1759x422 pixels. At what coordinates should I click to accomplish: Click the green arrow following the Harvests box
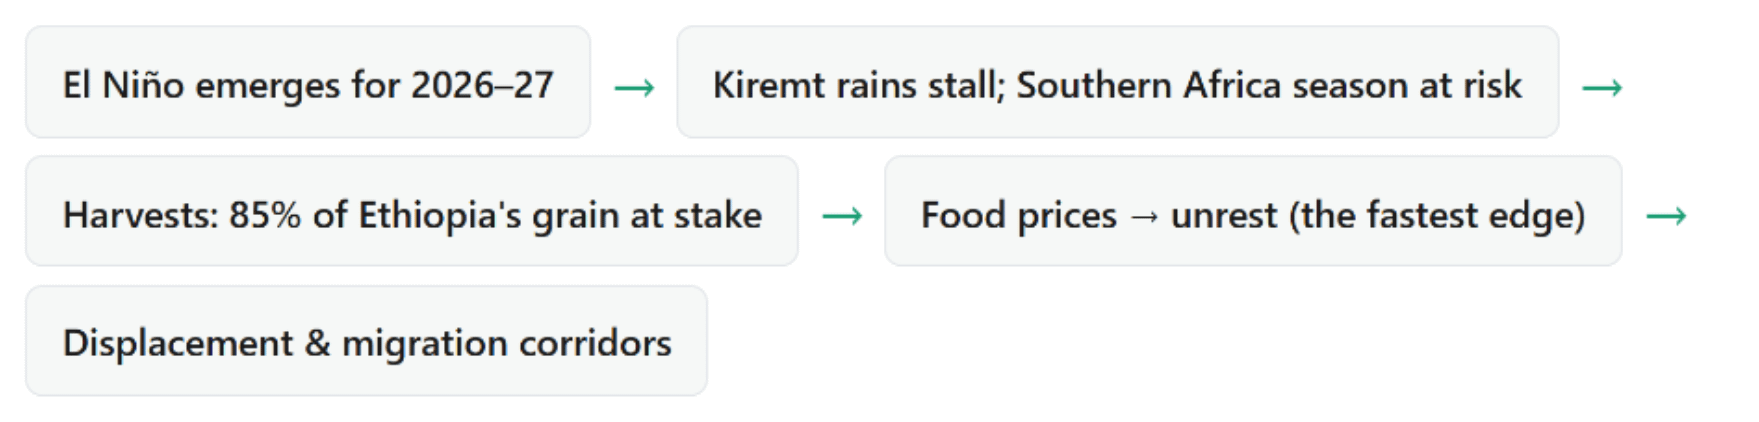tap(842, 216)
